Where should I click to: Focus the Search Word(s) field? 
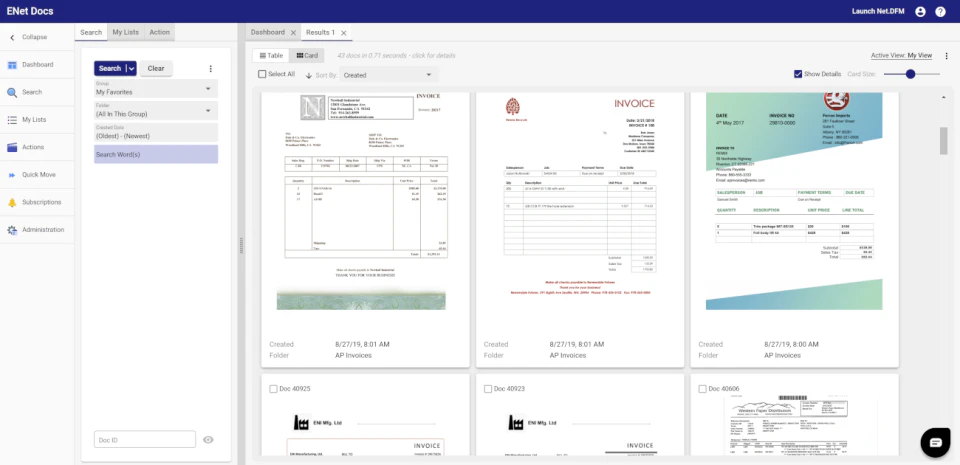[156, 154]
